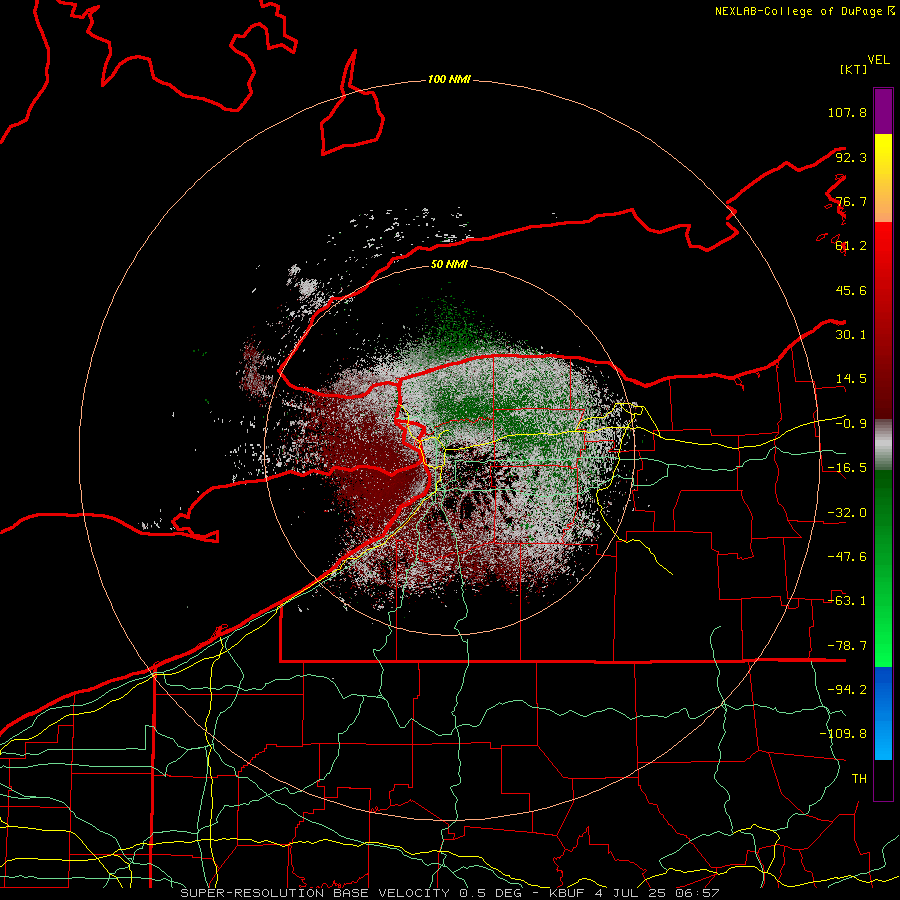Viewport: 900px width, 900px height.
Task: Click the 14.5 legend value
Action: (x=851, y=379)
